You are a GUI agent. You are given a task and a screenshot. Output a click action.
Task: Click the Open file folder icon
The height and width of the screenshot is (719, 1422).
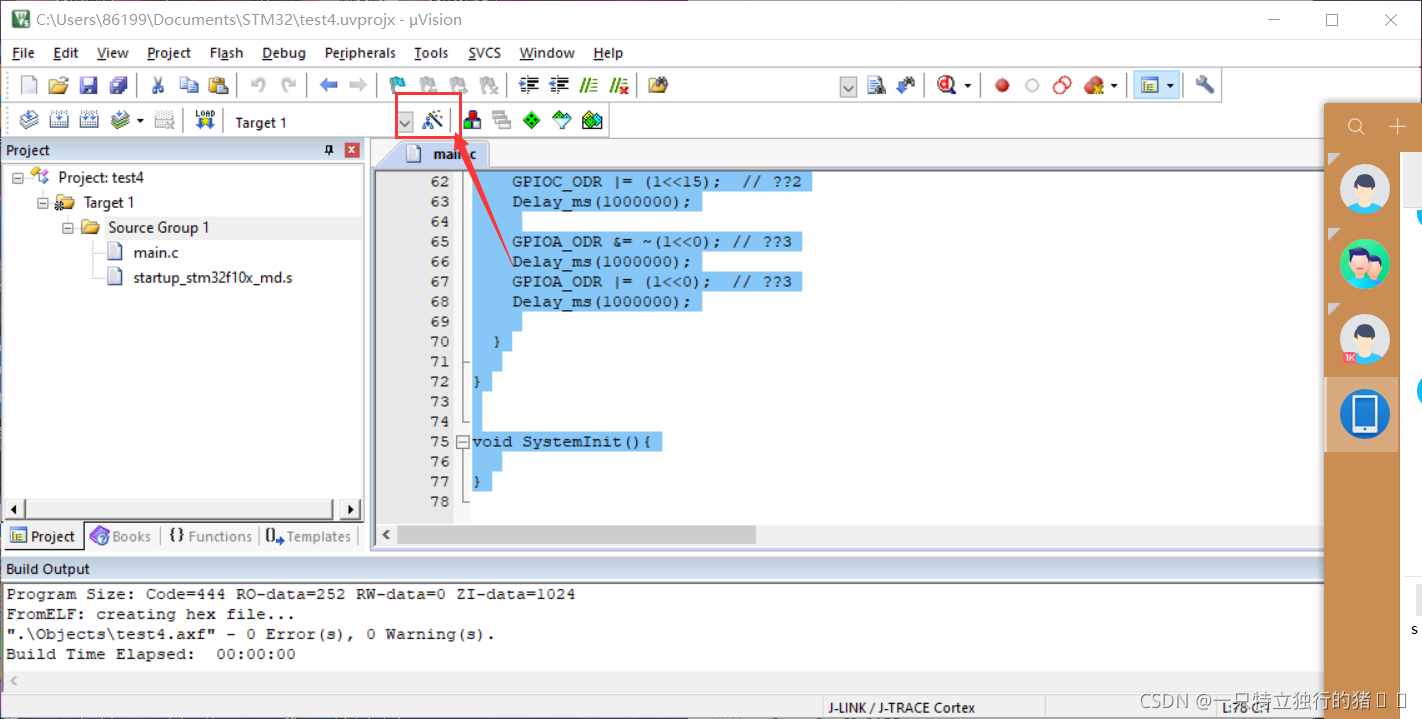[59, 85]
